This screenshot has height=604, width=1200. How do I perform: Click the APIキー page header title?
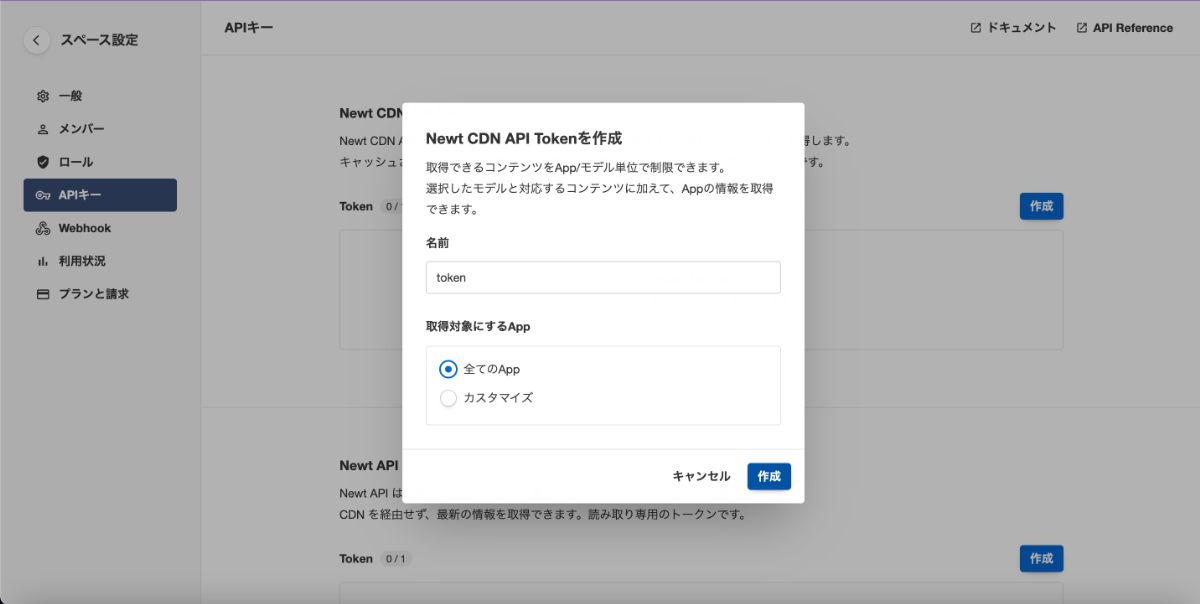pyautogui.click(x=249, y=28)
